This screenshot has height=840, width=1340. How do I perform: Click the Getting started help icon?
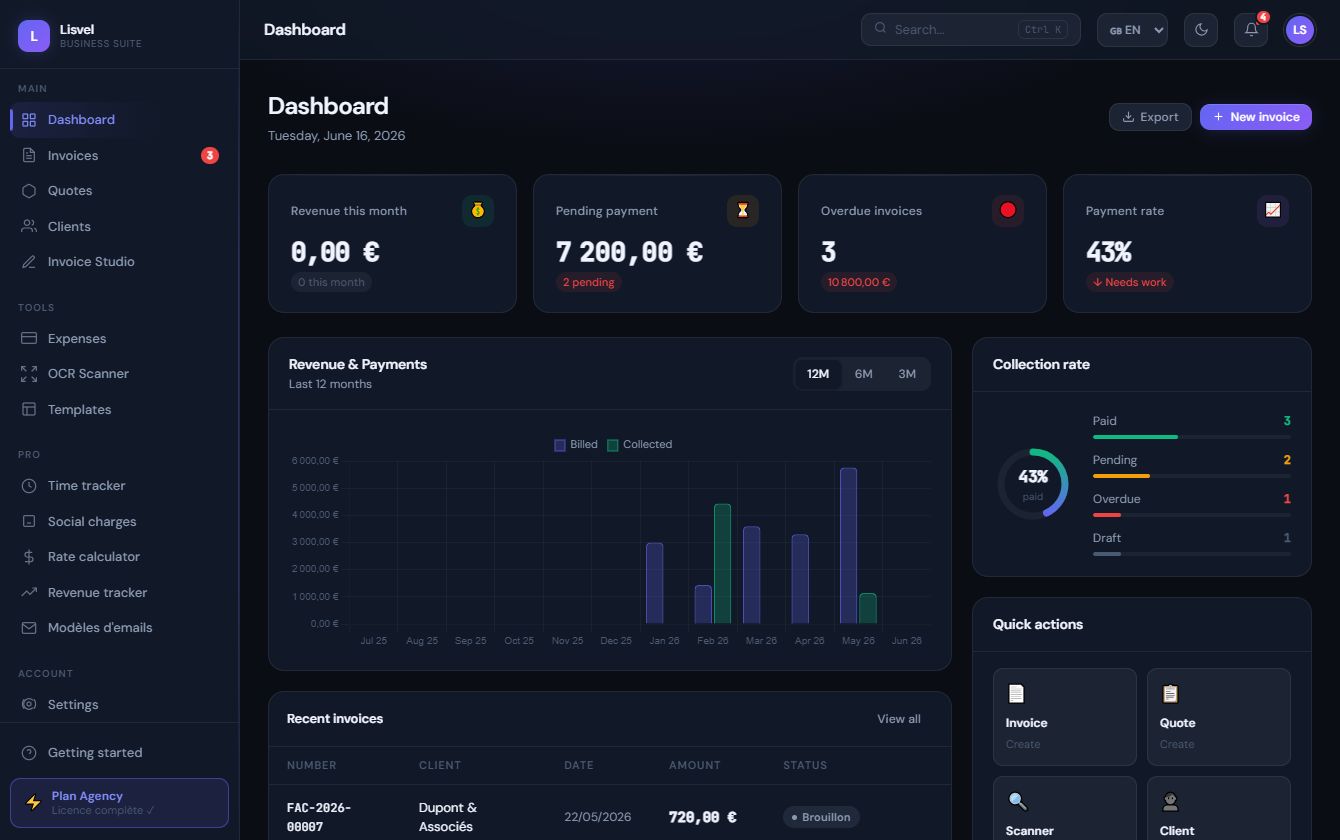[x=29, y=753]
